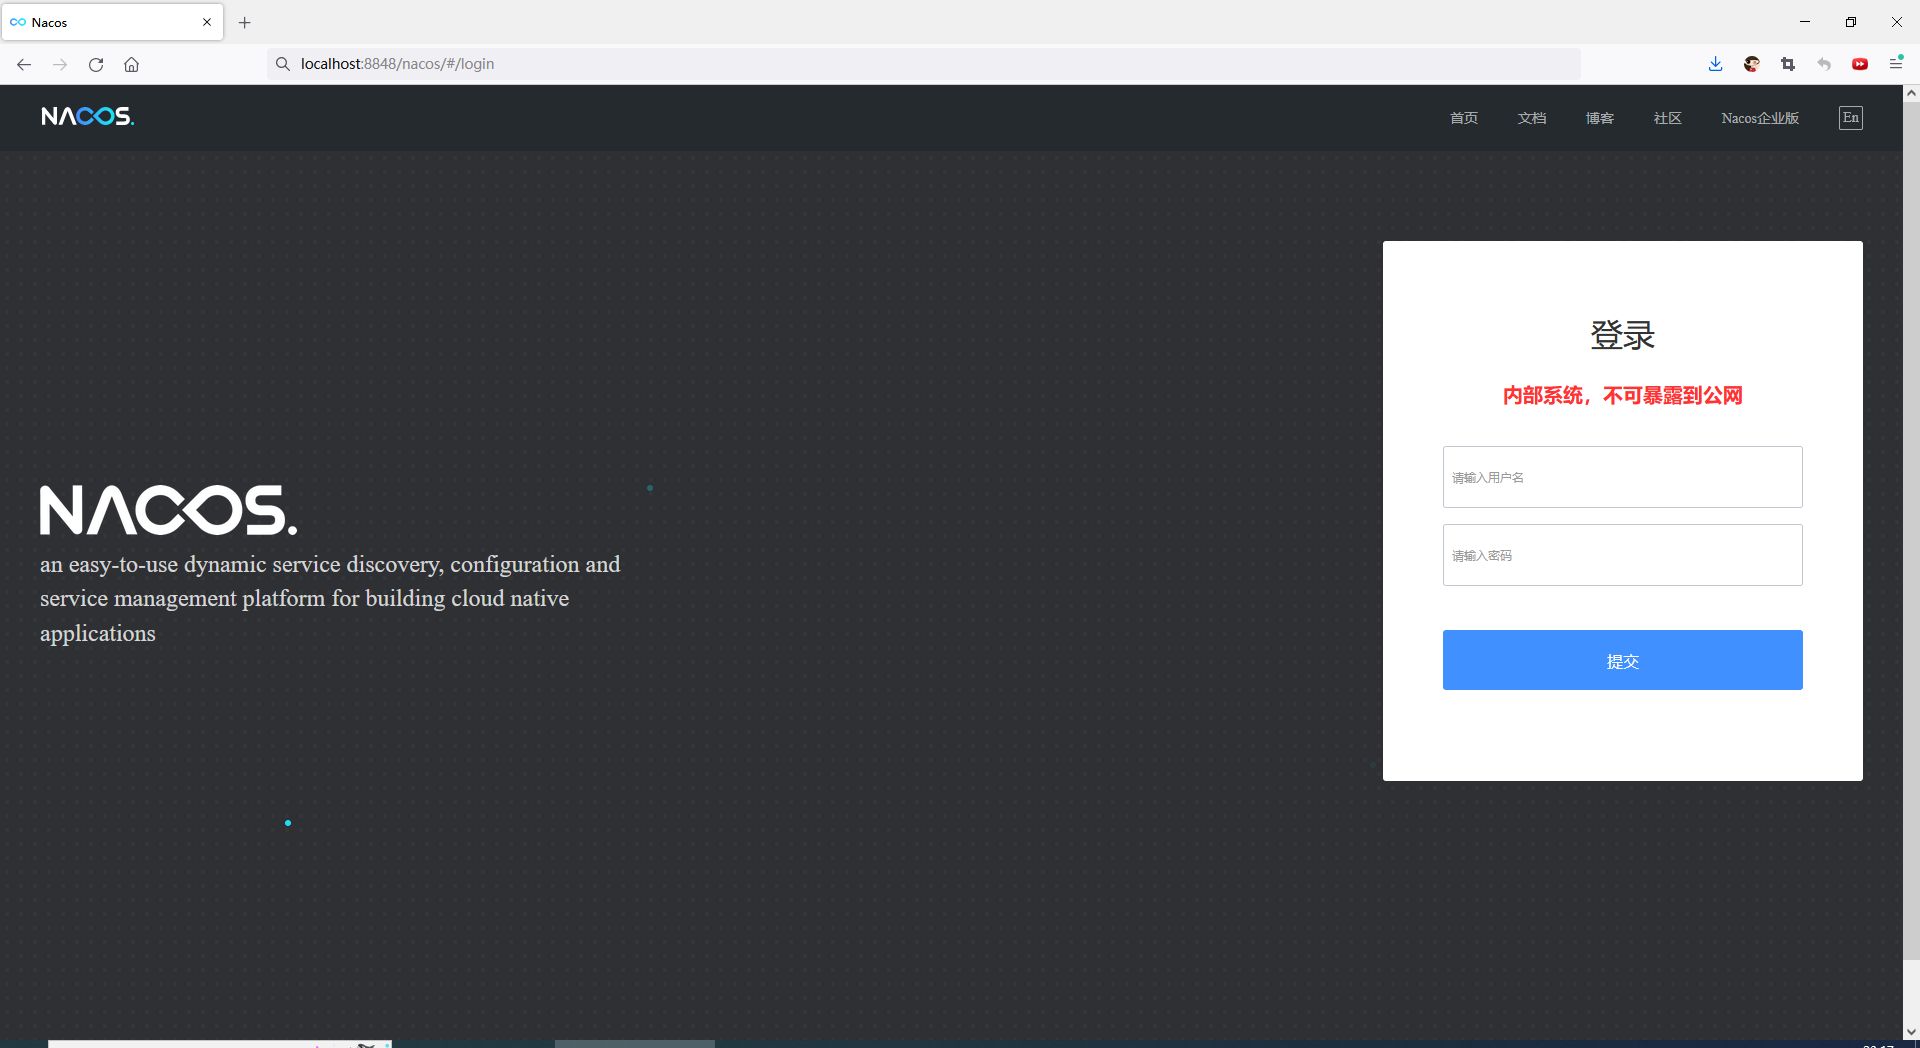Viewport: 1920px width, 1048px height.
Task: Click the red warning text 内部系统，不可暴露到公网
Action: (x=1622, y=396)
